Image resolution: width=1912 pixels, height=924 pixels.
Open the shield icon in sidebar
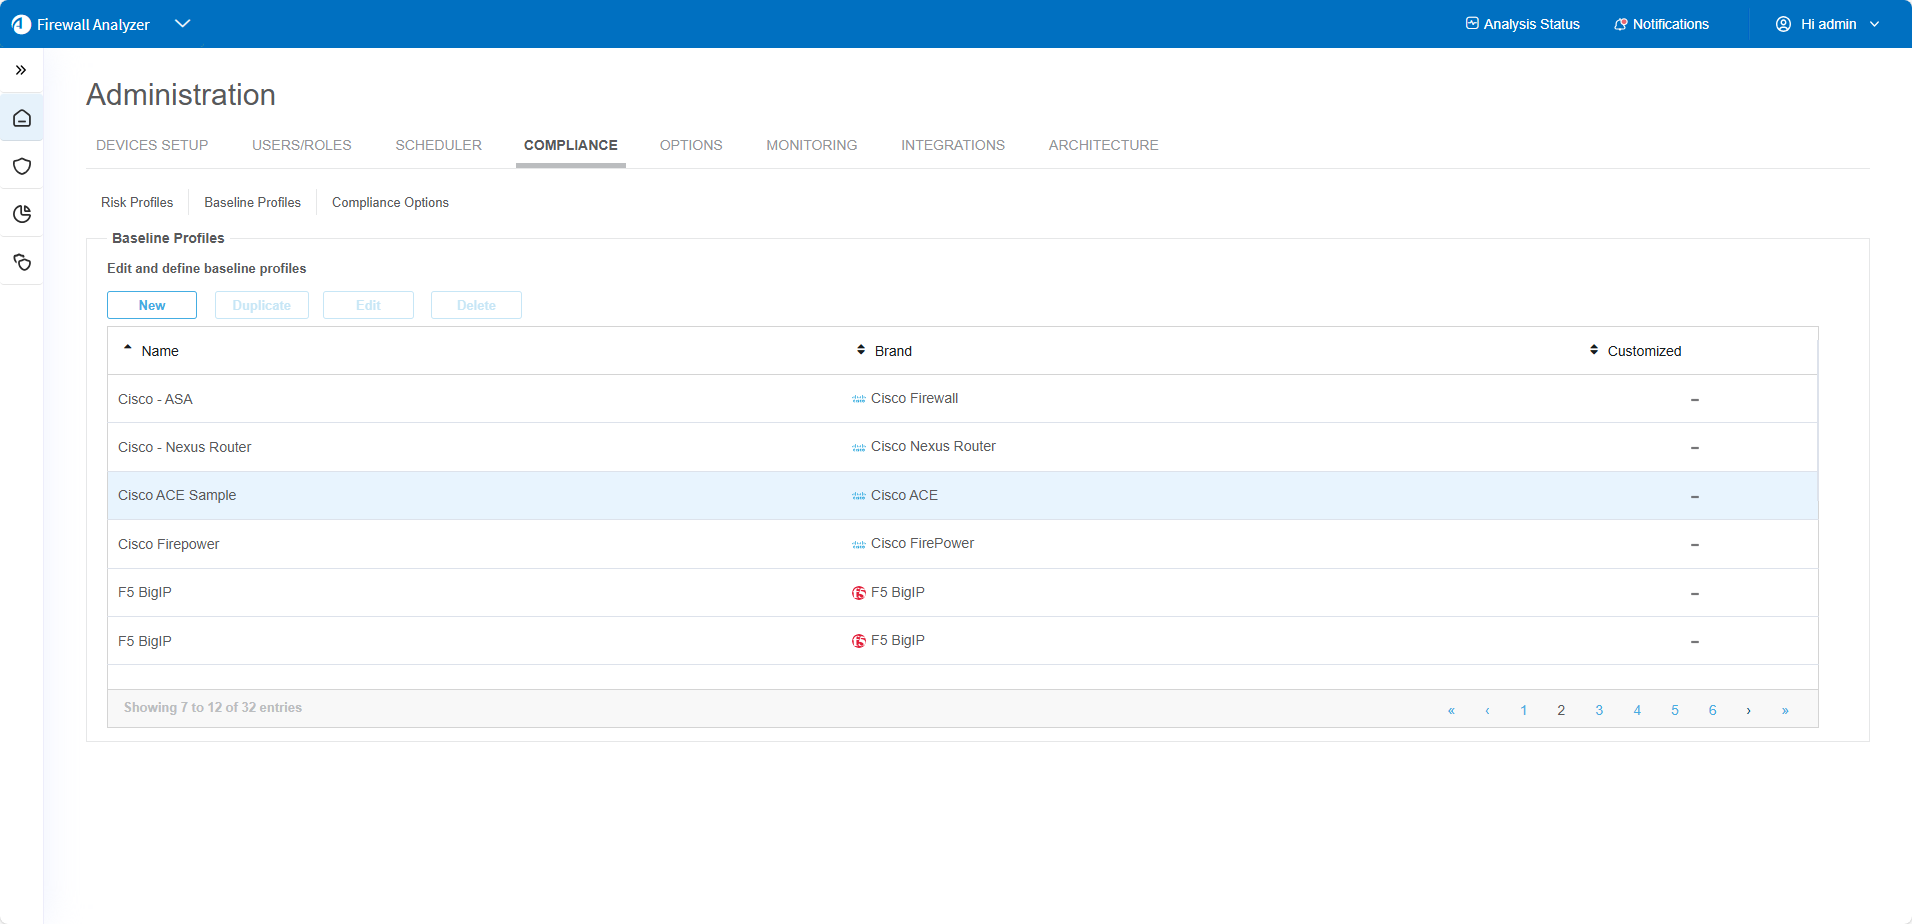[22, 166]
